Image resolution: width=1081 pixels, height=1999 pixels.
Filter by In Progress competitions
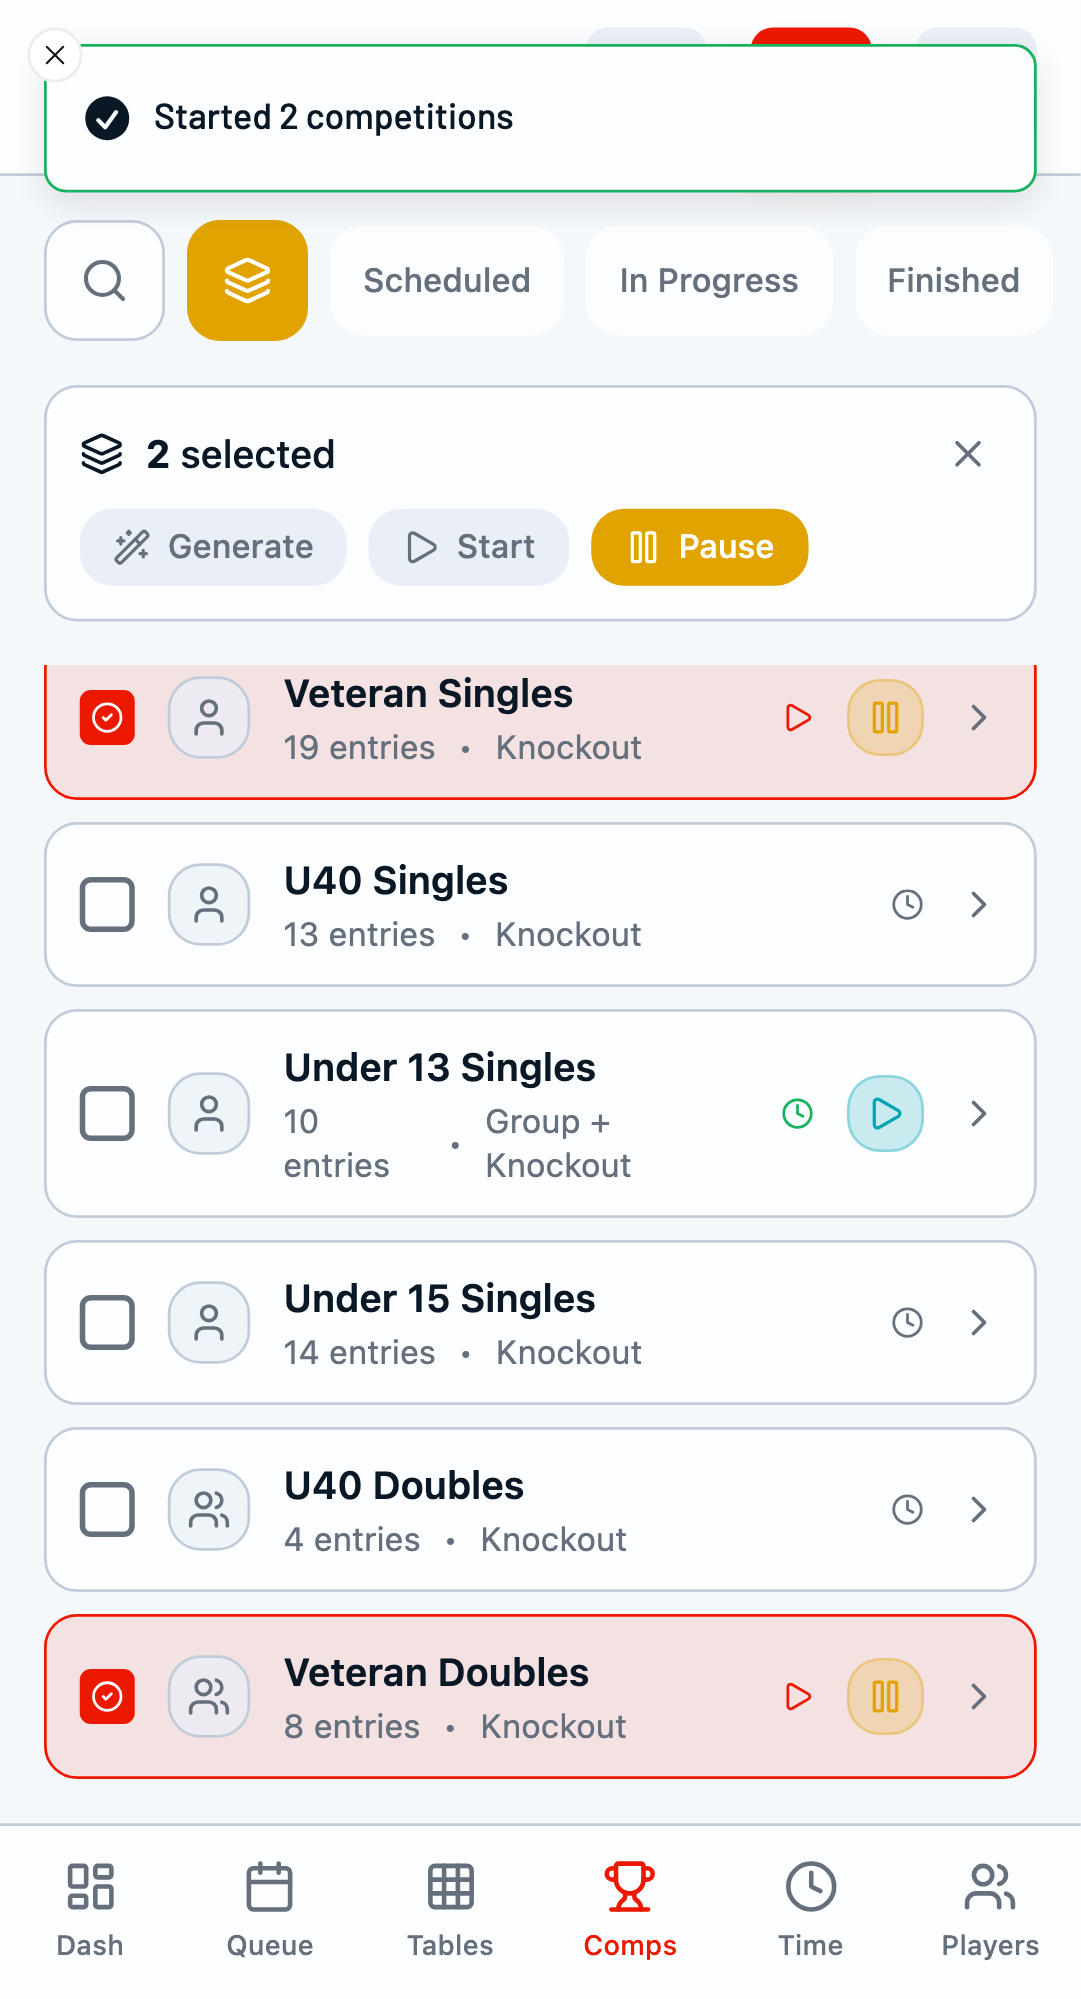(709, 281)
